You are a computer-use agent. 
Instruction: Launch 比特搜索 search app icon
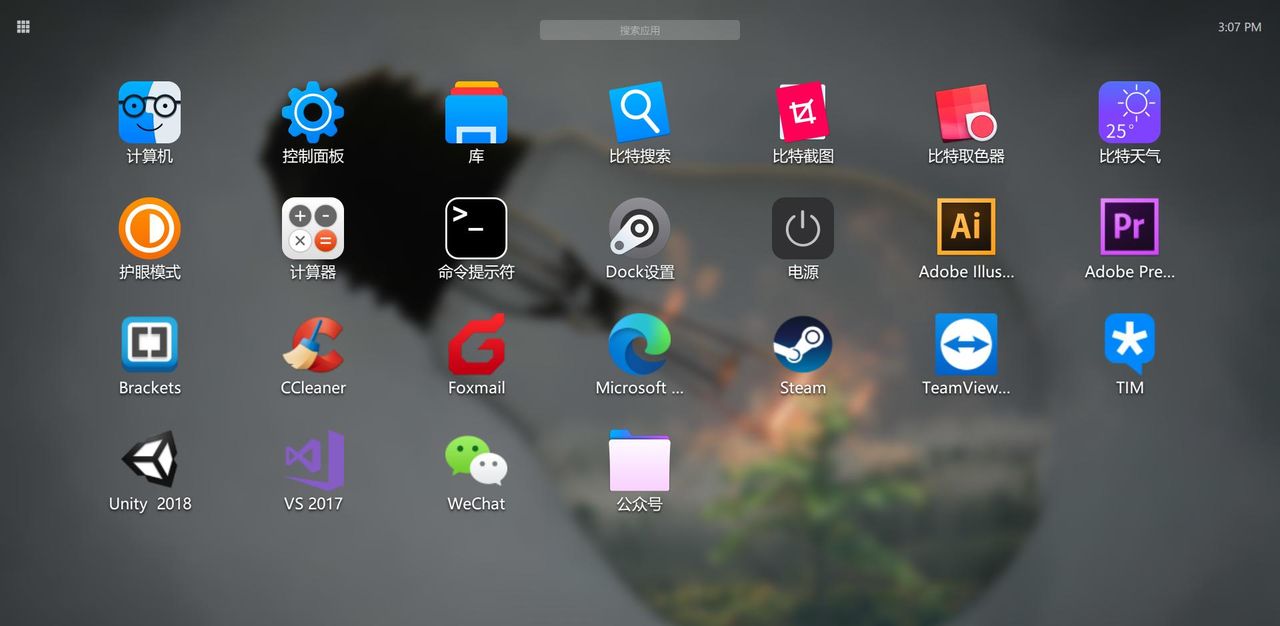640,112
